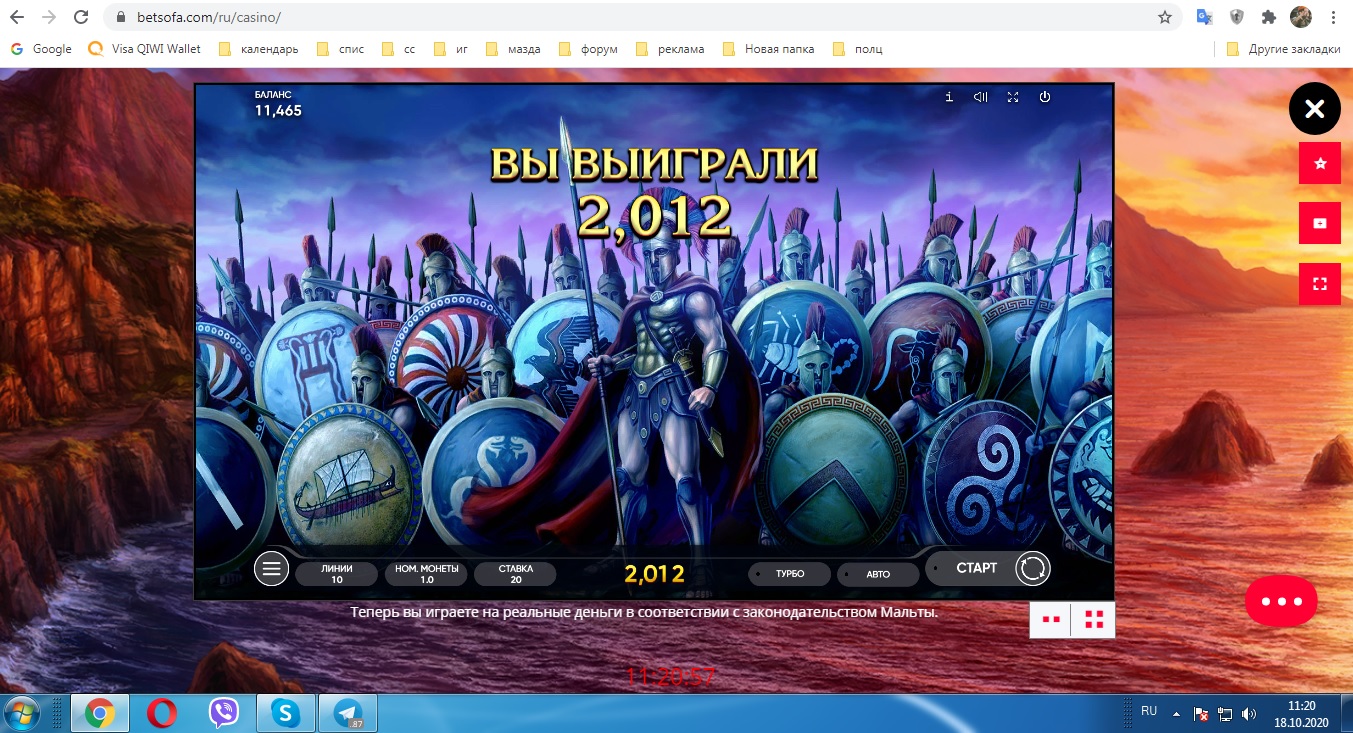
Task: Open the календарь bookmark folder
Action: [x=258, y=49]
